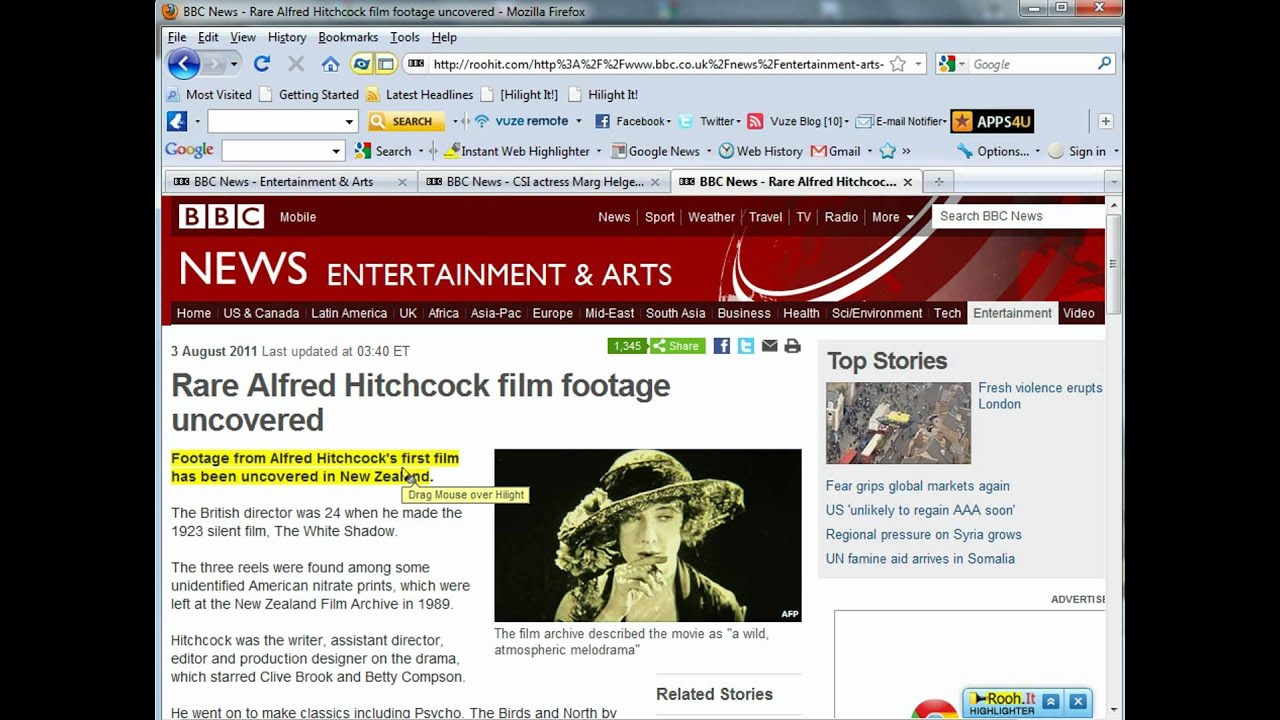
Task: Click the orange SEARCH button
Action: coord(406,121)
